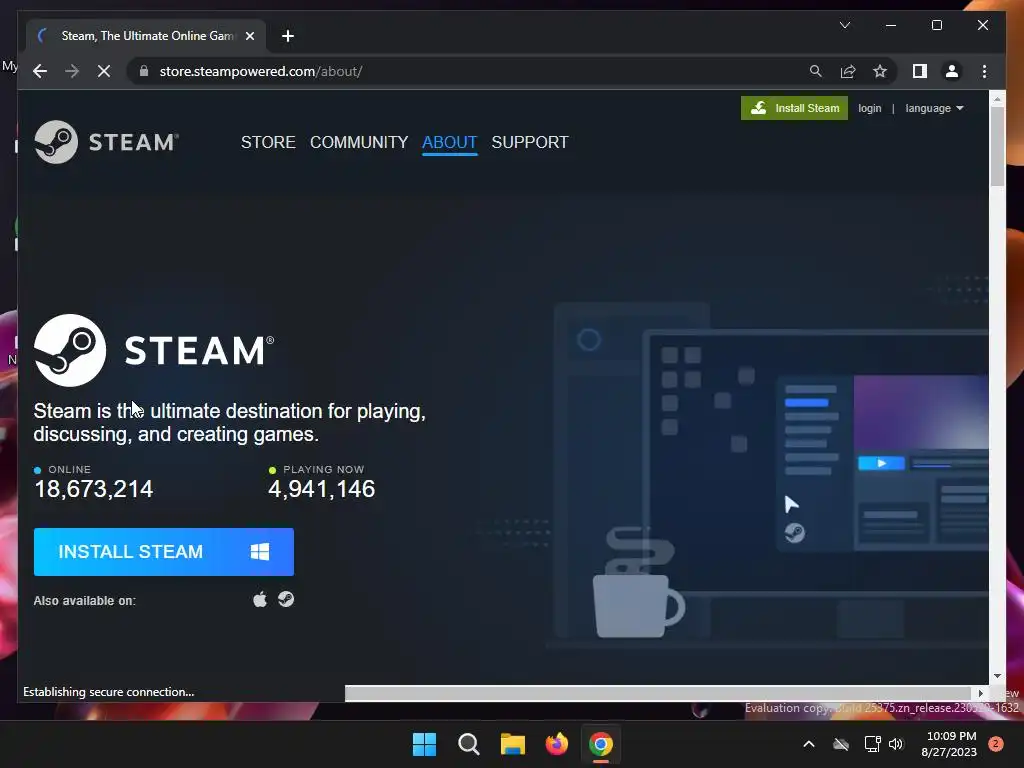Go back using the browser back arrow
This screenshot has width=1024, height=768.
coord(40,71)
